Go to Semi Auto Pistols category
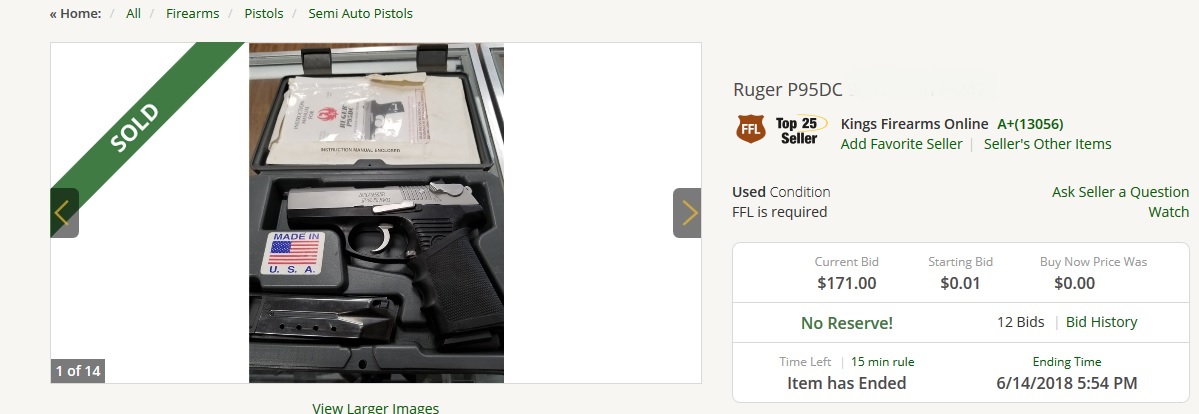Viewport: 1199px width, 414px height. tap(360, 14)
